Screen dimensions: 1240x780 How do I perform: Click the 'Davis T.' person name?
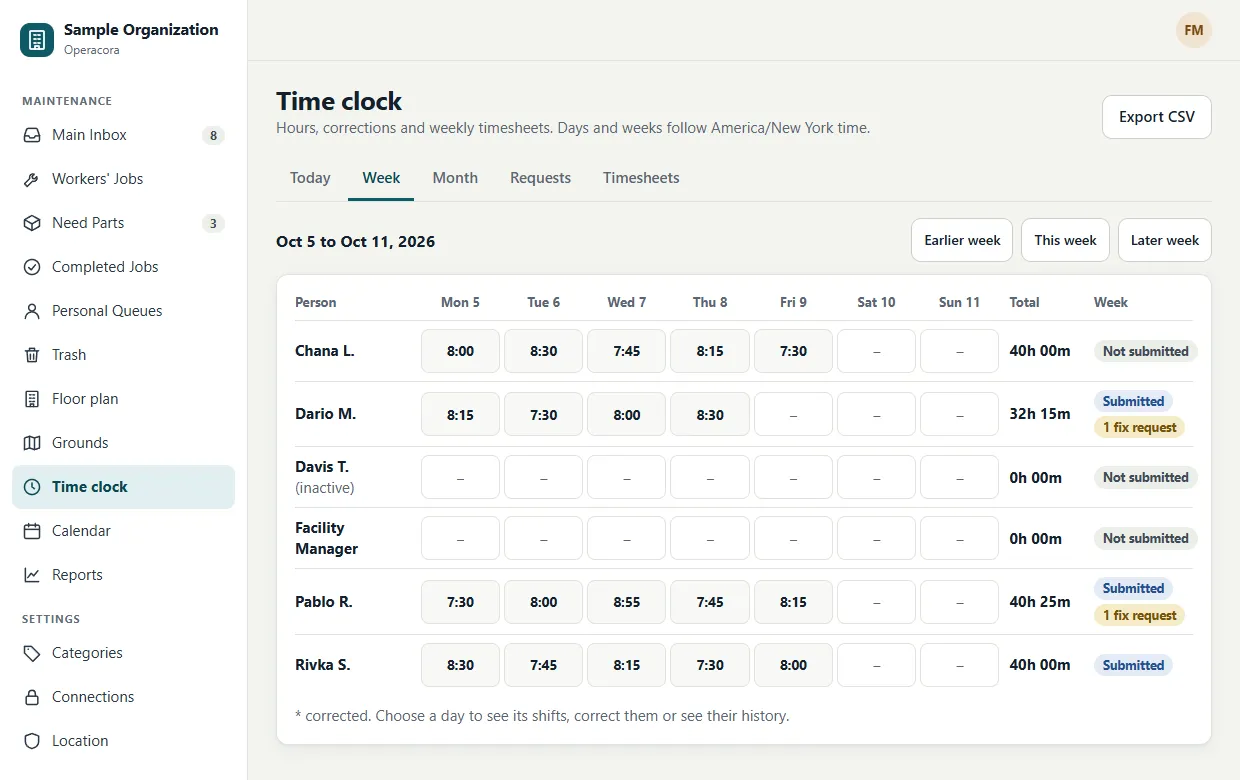click(322, 467)
